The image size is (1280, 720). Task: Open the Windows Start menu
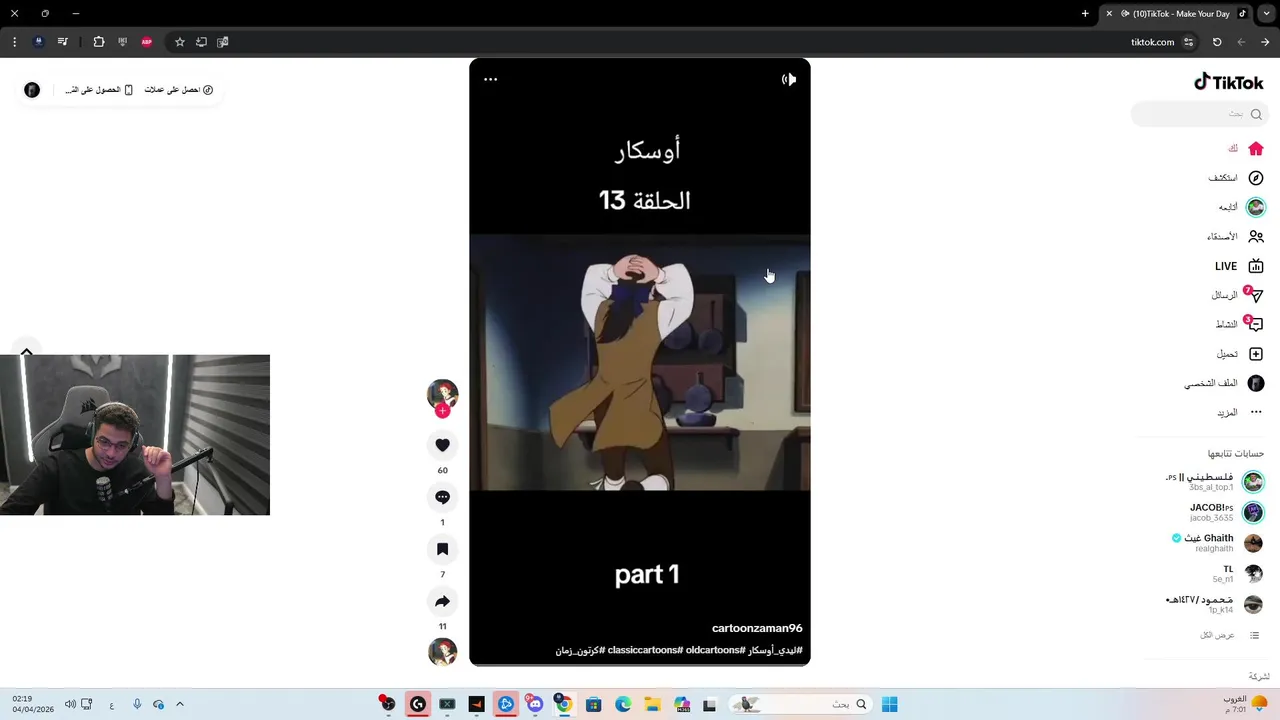890,704
